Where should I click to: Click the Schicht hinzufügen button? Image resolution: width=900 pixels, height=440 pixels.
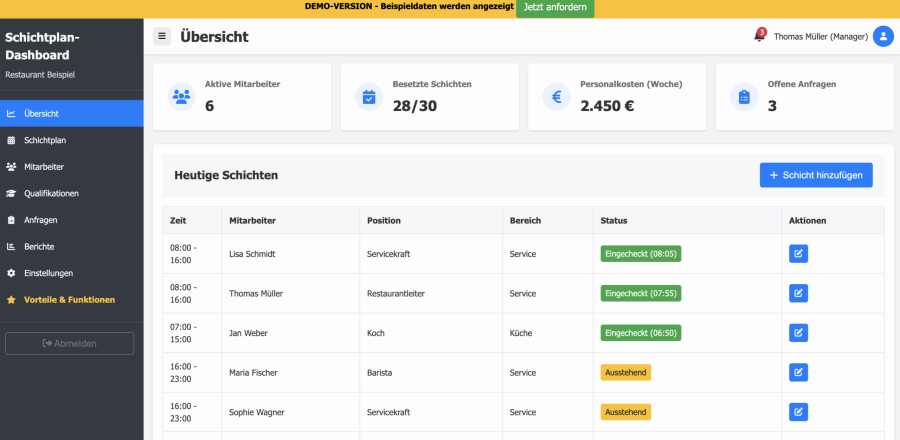pos(816,175)
